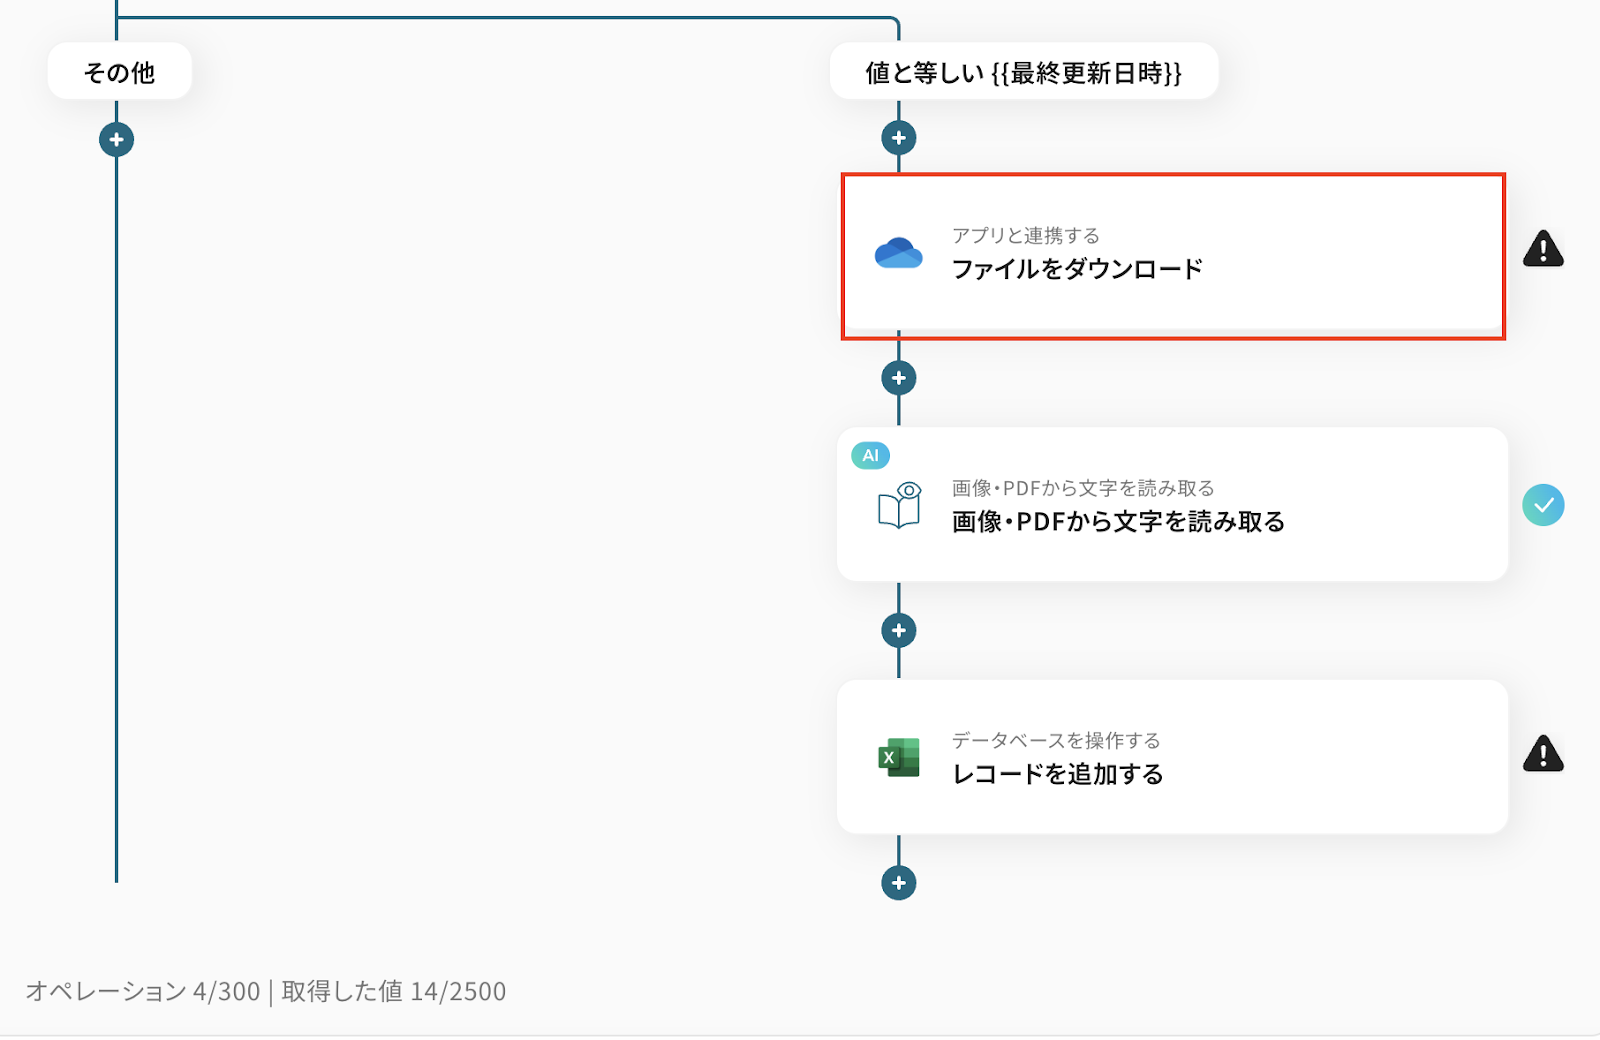Click warning icon beside ファイルをダウンロード

click(1543, 249)
